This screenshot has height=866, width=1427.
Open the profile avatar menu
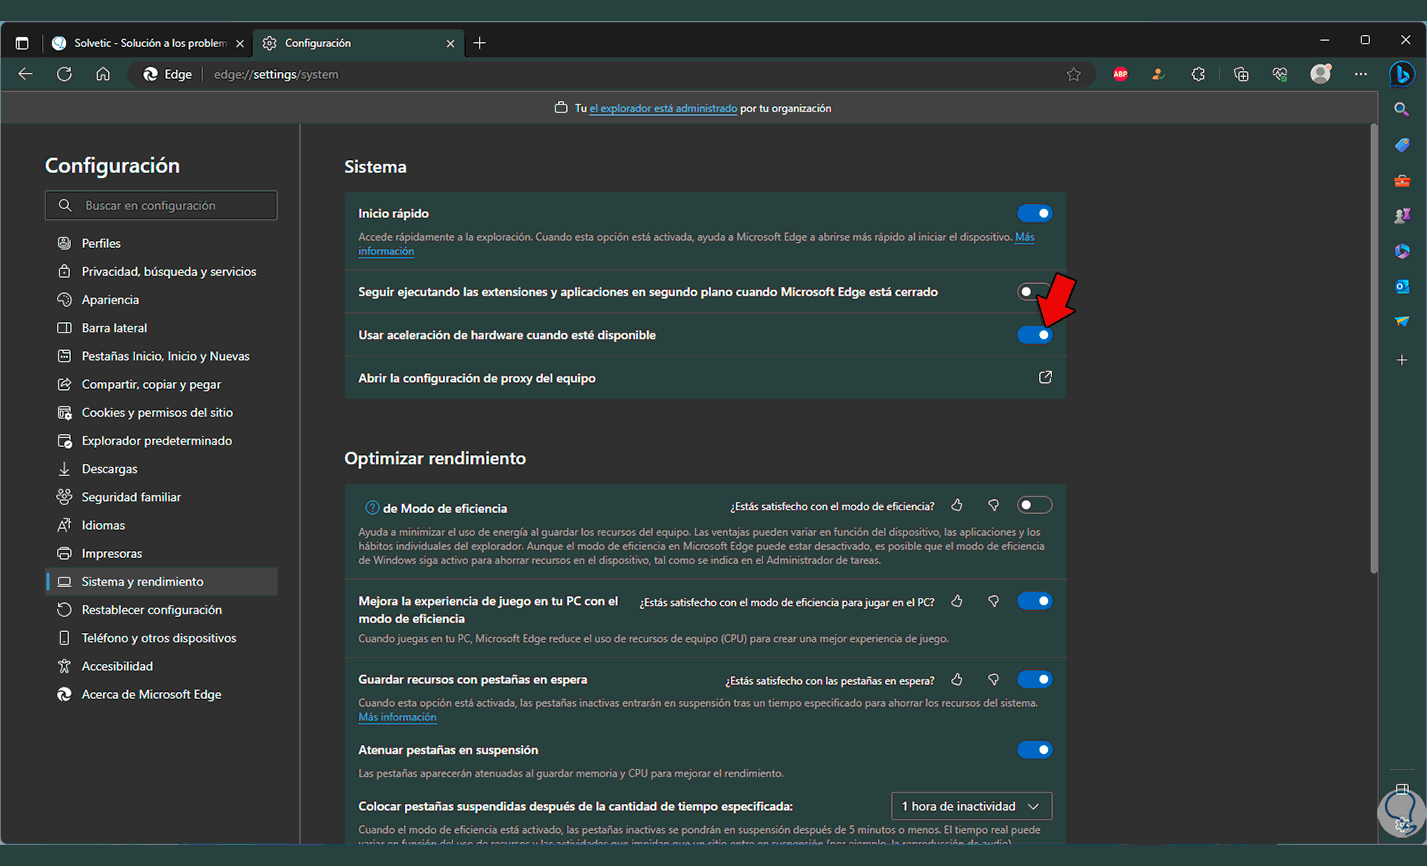[x=1321, y=74]
